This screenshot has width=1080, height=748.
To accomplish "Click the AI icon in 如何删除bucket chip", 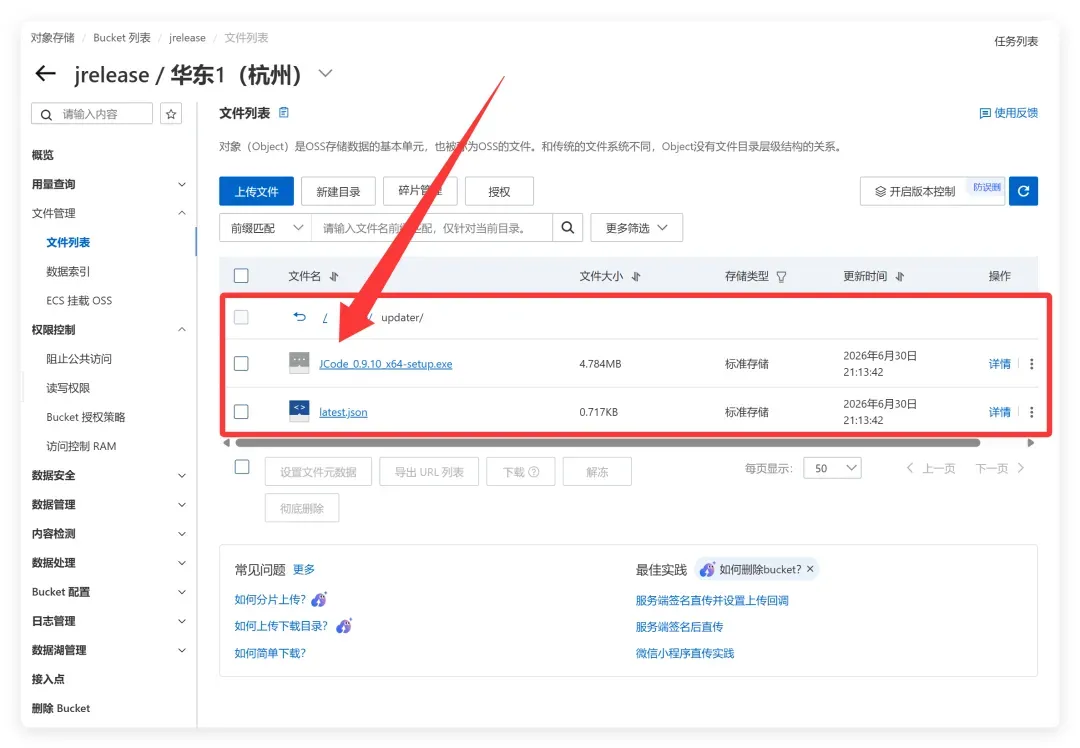I will [707, 570].
